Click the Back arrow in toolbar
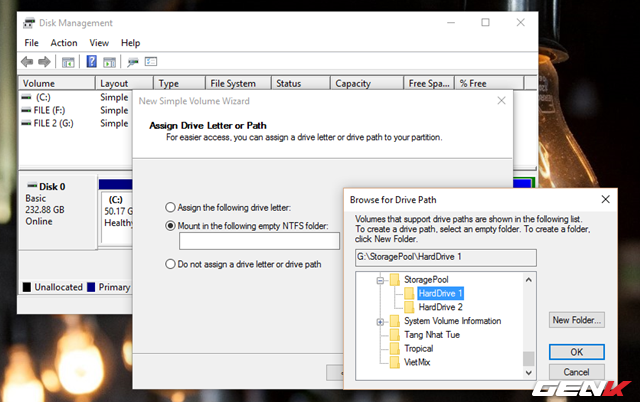The width and height of the screenshot is (640, 402). point(28,62)
